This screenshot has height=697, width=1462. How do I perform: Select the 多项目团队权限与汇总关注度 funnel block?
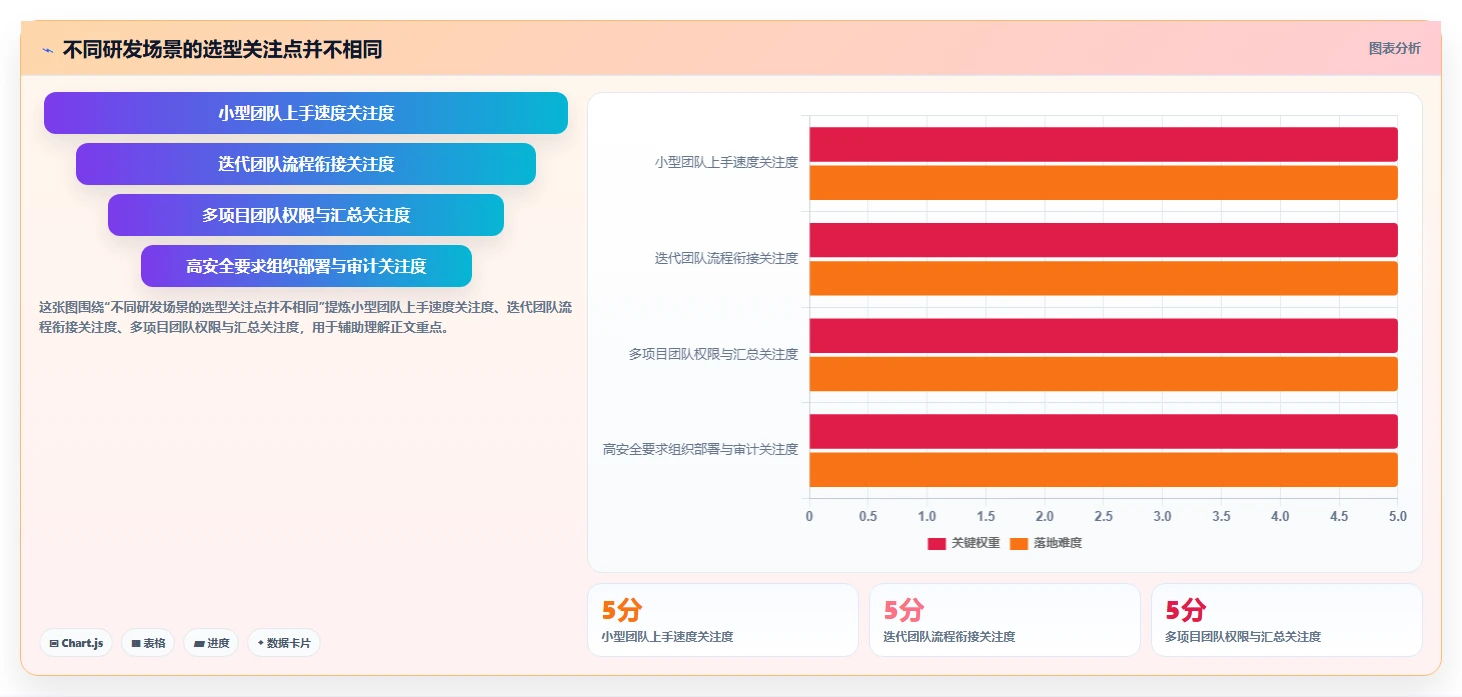tap(306, 215)
